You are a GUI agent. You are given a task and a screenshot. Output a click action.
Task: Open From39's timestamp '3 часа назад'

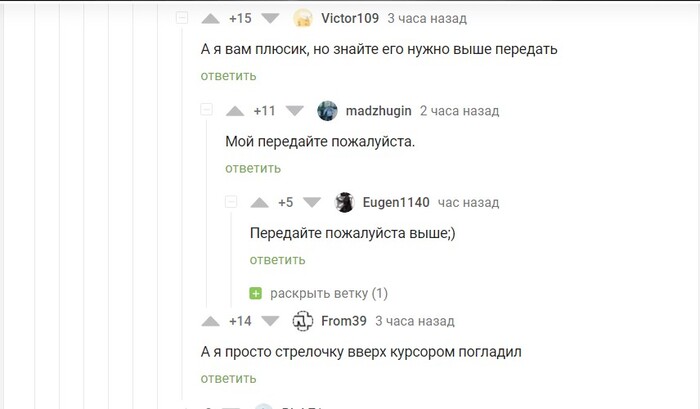(x=415, y=321)
